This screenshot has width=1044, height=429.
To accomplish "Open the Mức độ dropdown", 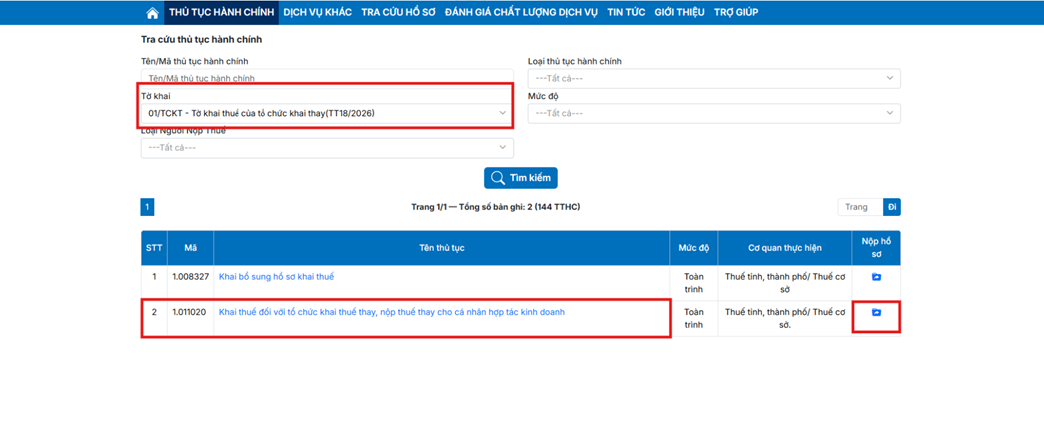I will click(713, 113).
